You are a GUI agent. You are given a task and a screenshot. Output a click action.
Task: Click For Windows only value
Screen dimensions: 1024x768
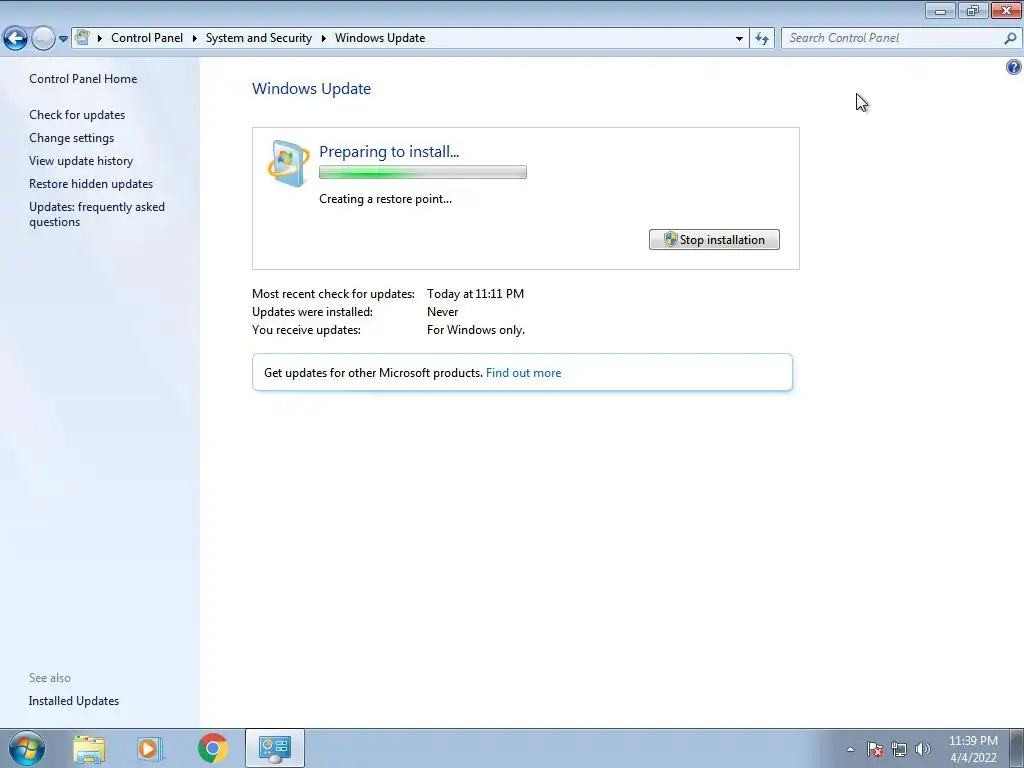tap(475, 330)
